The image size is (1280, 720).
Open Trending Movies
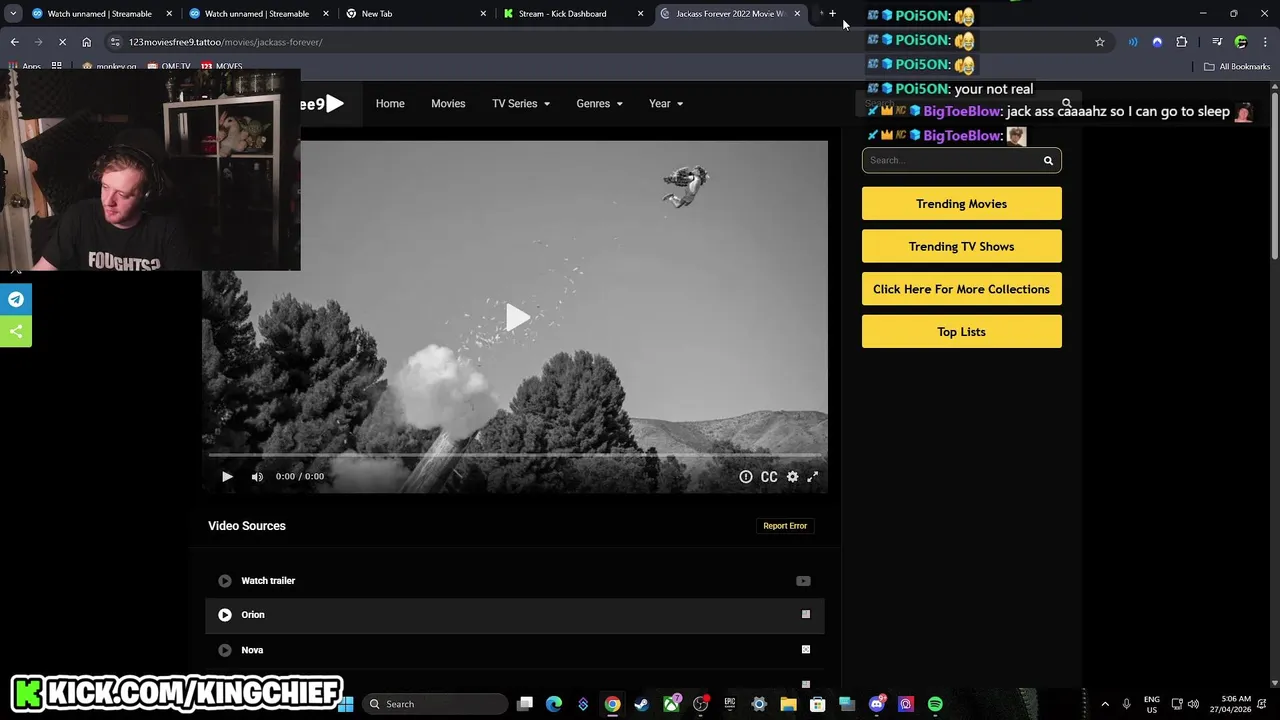tap(961, 204)
